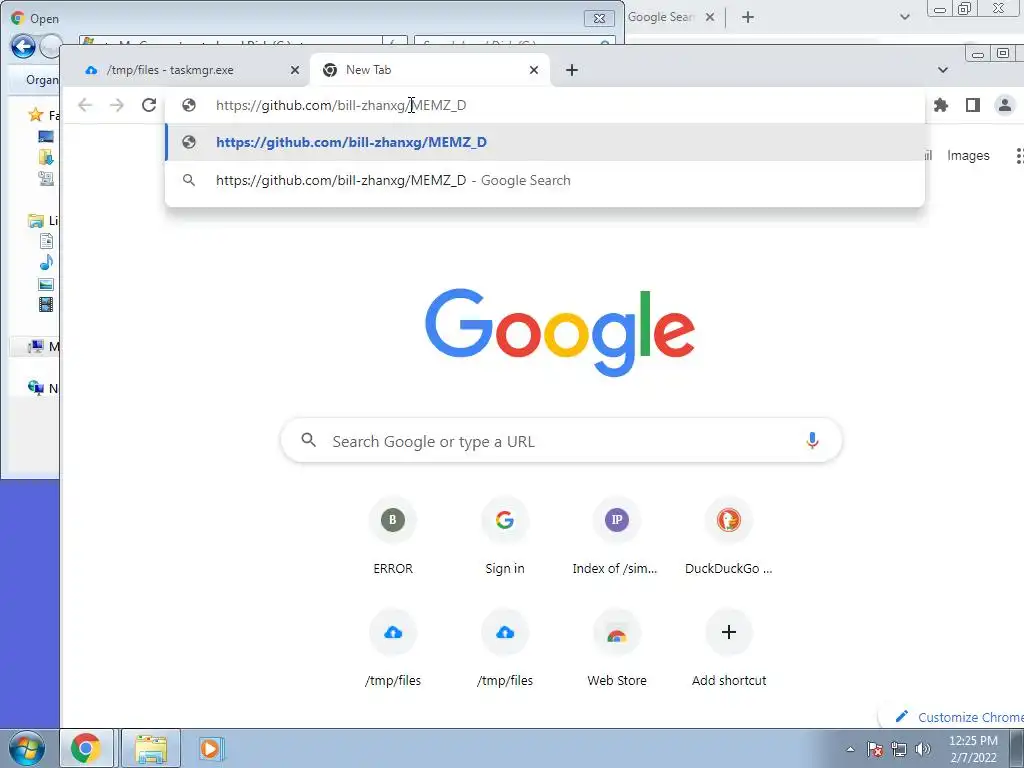Close the Open dialog window
Image resolution: width=1024 pixels, height=768 pixels.
[x=600, y=18]
